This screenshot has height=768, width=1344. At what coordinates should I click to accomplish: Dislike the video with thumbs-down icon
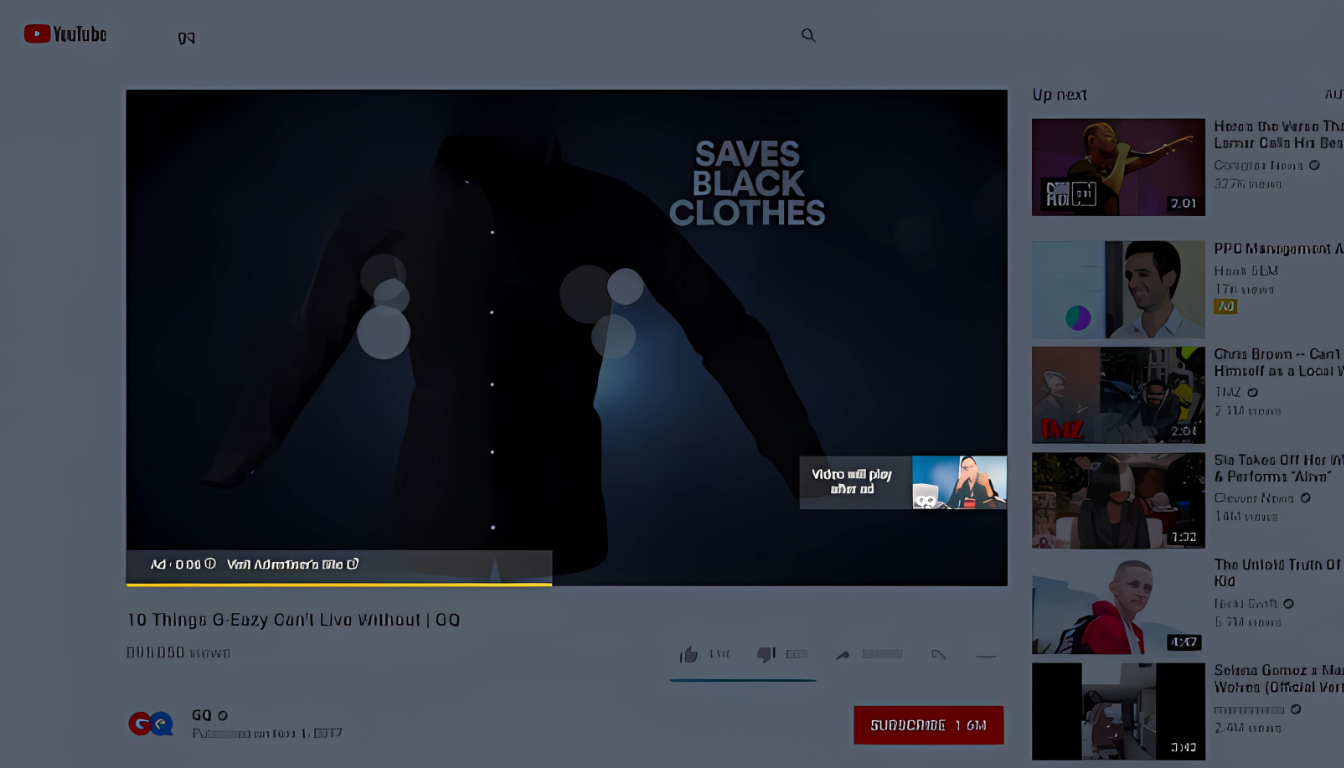(766, 655)
